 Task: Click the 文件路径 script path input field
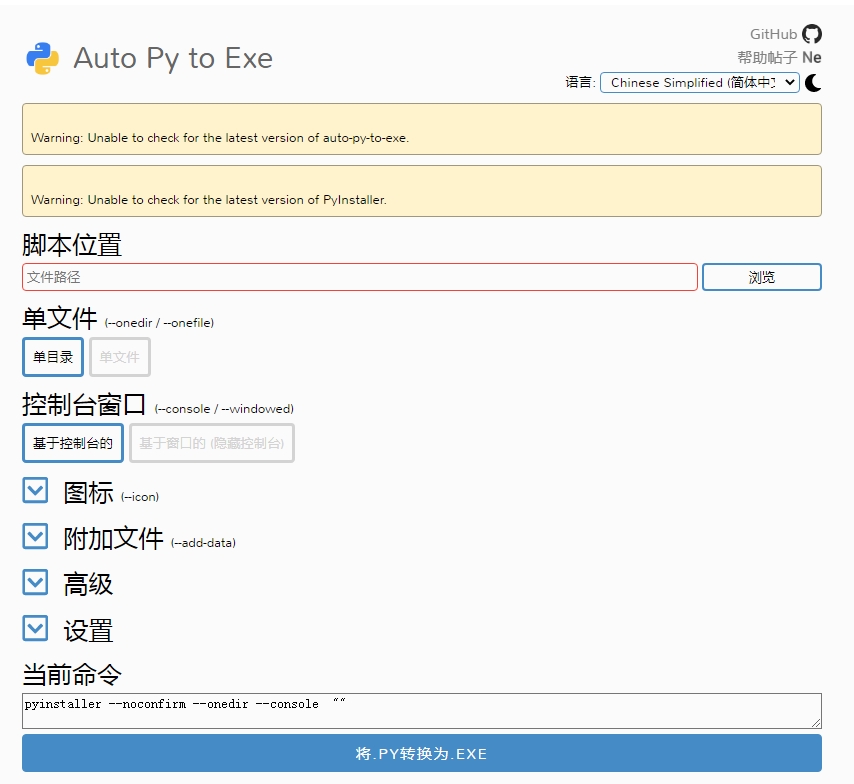(x=359, y=277)
